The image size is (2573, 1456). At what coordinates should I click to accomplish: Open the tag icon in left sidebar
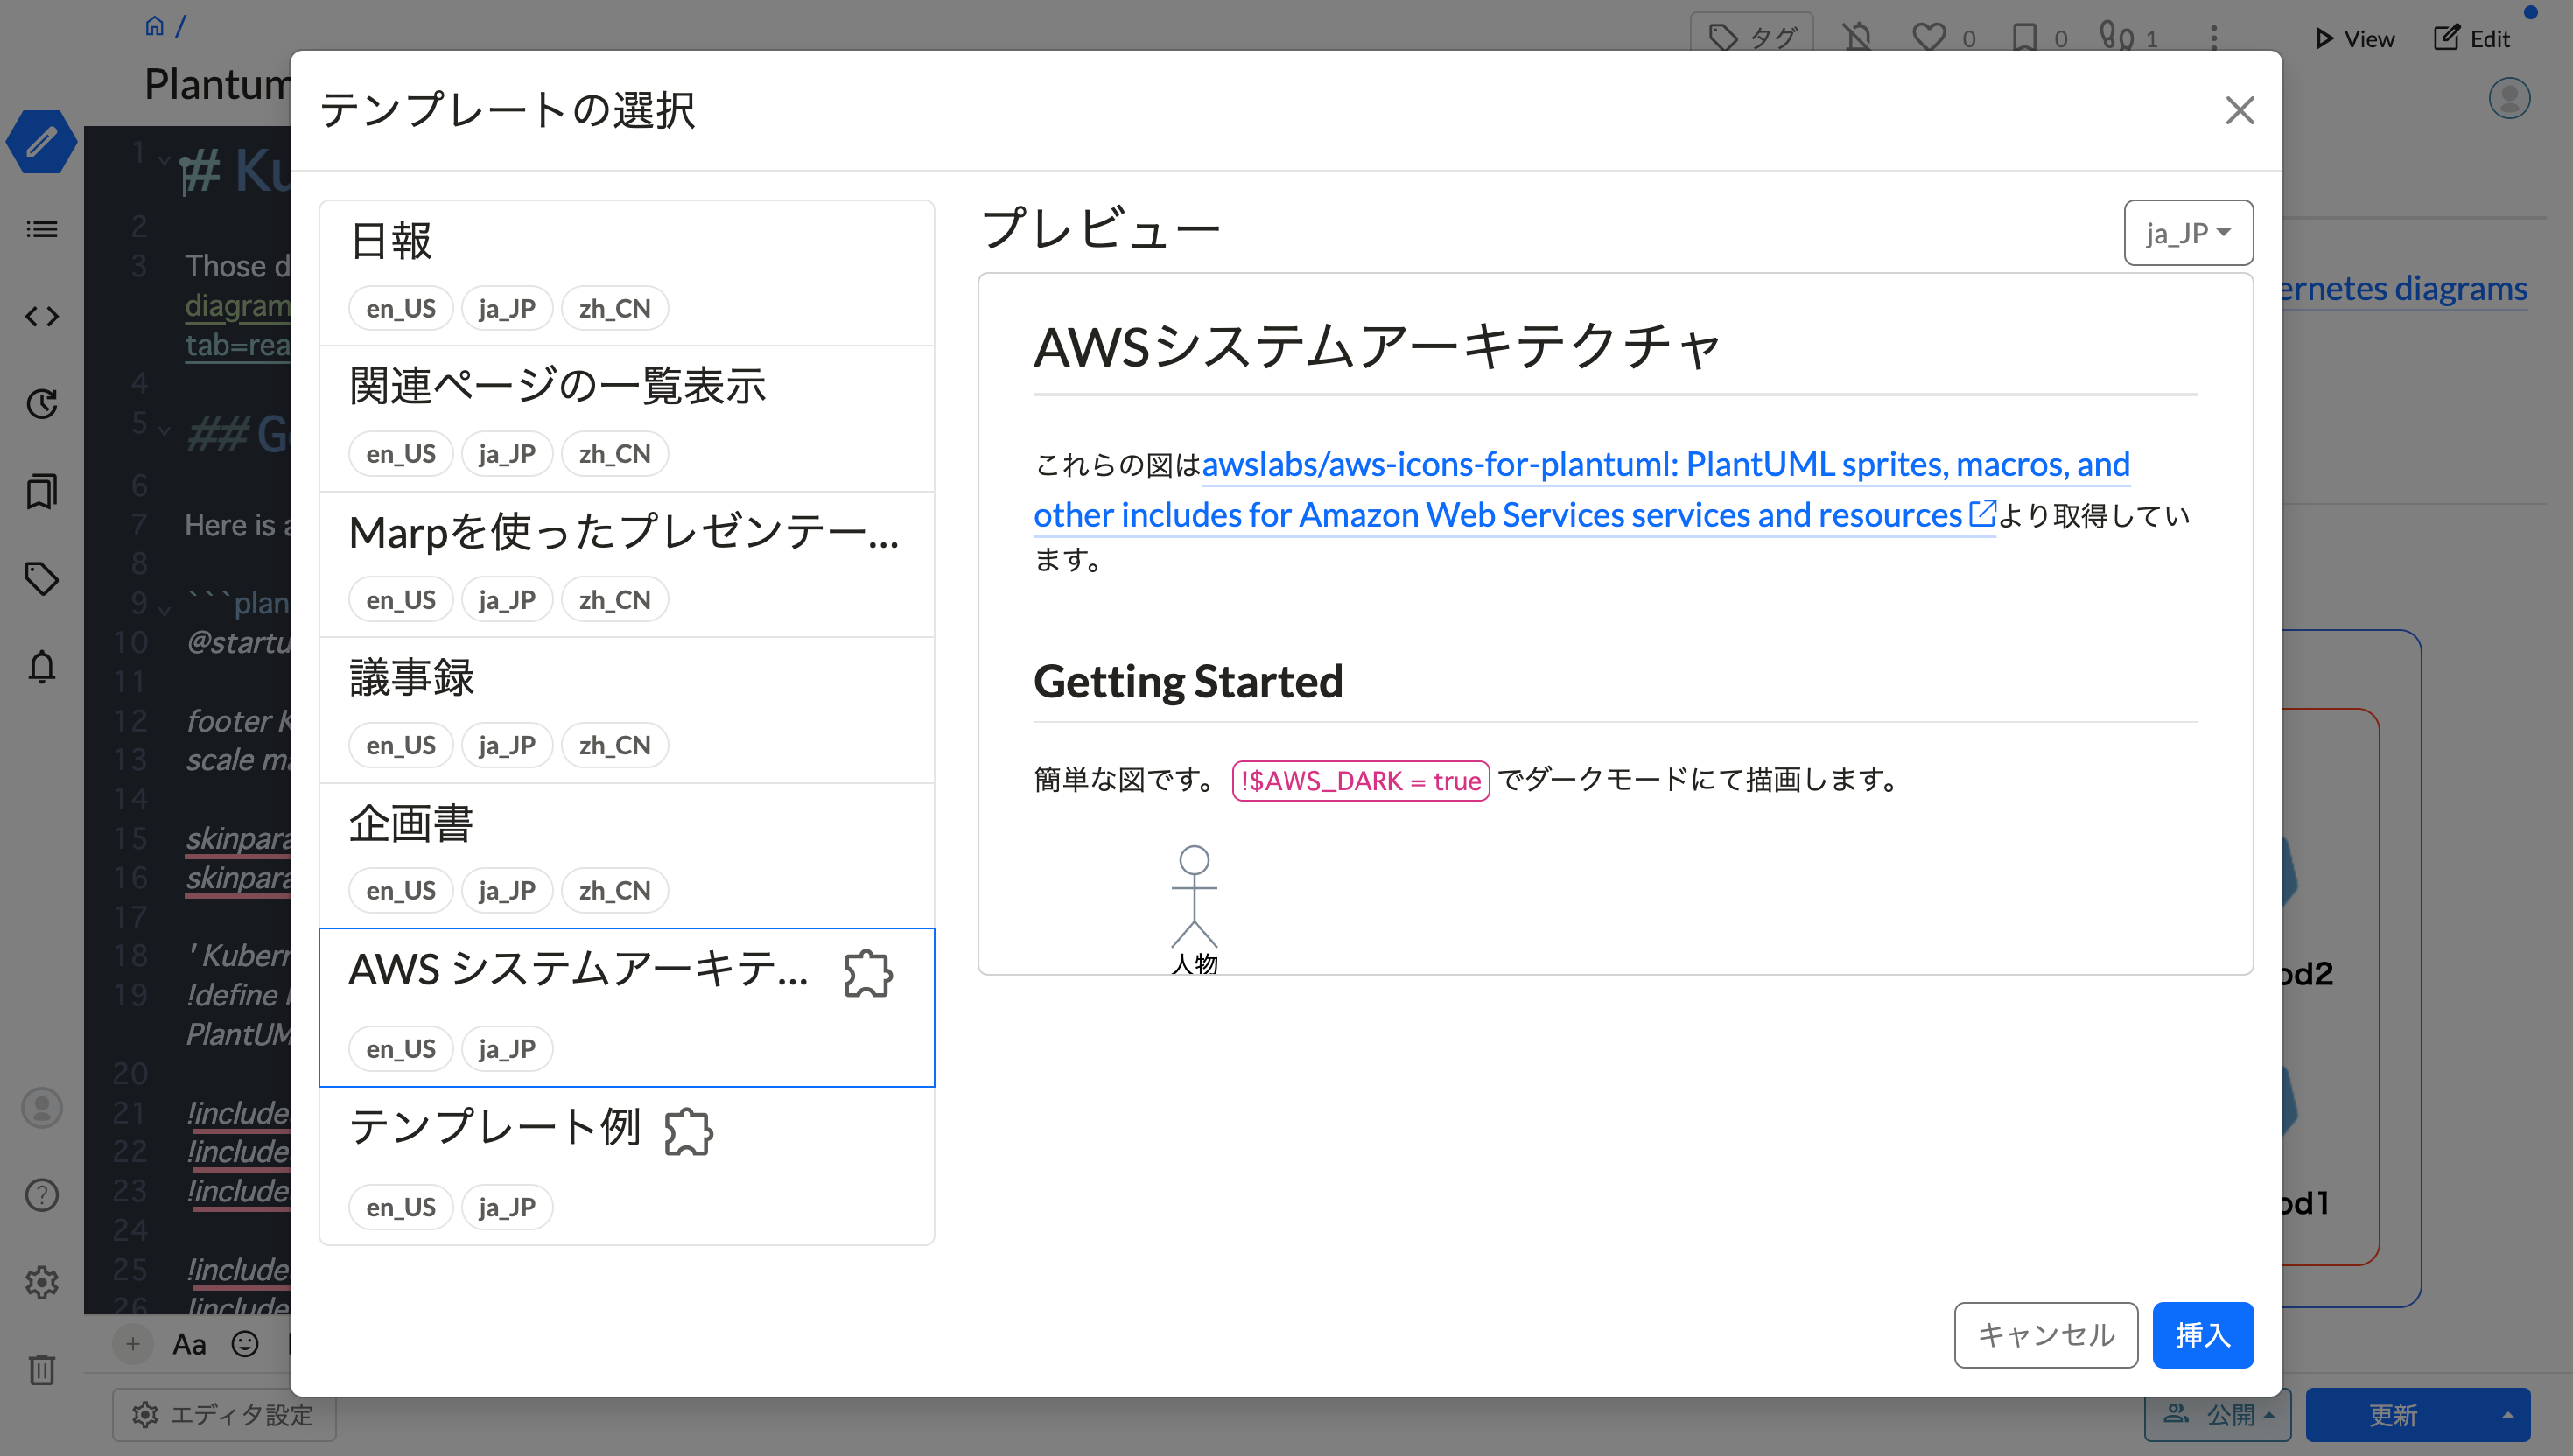41,579
